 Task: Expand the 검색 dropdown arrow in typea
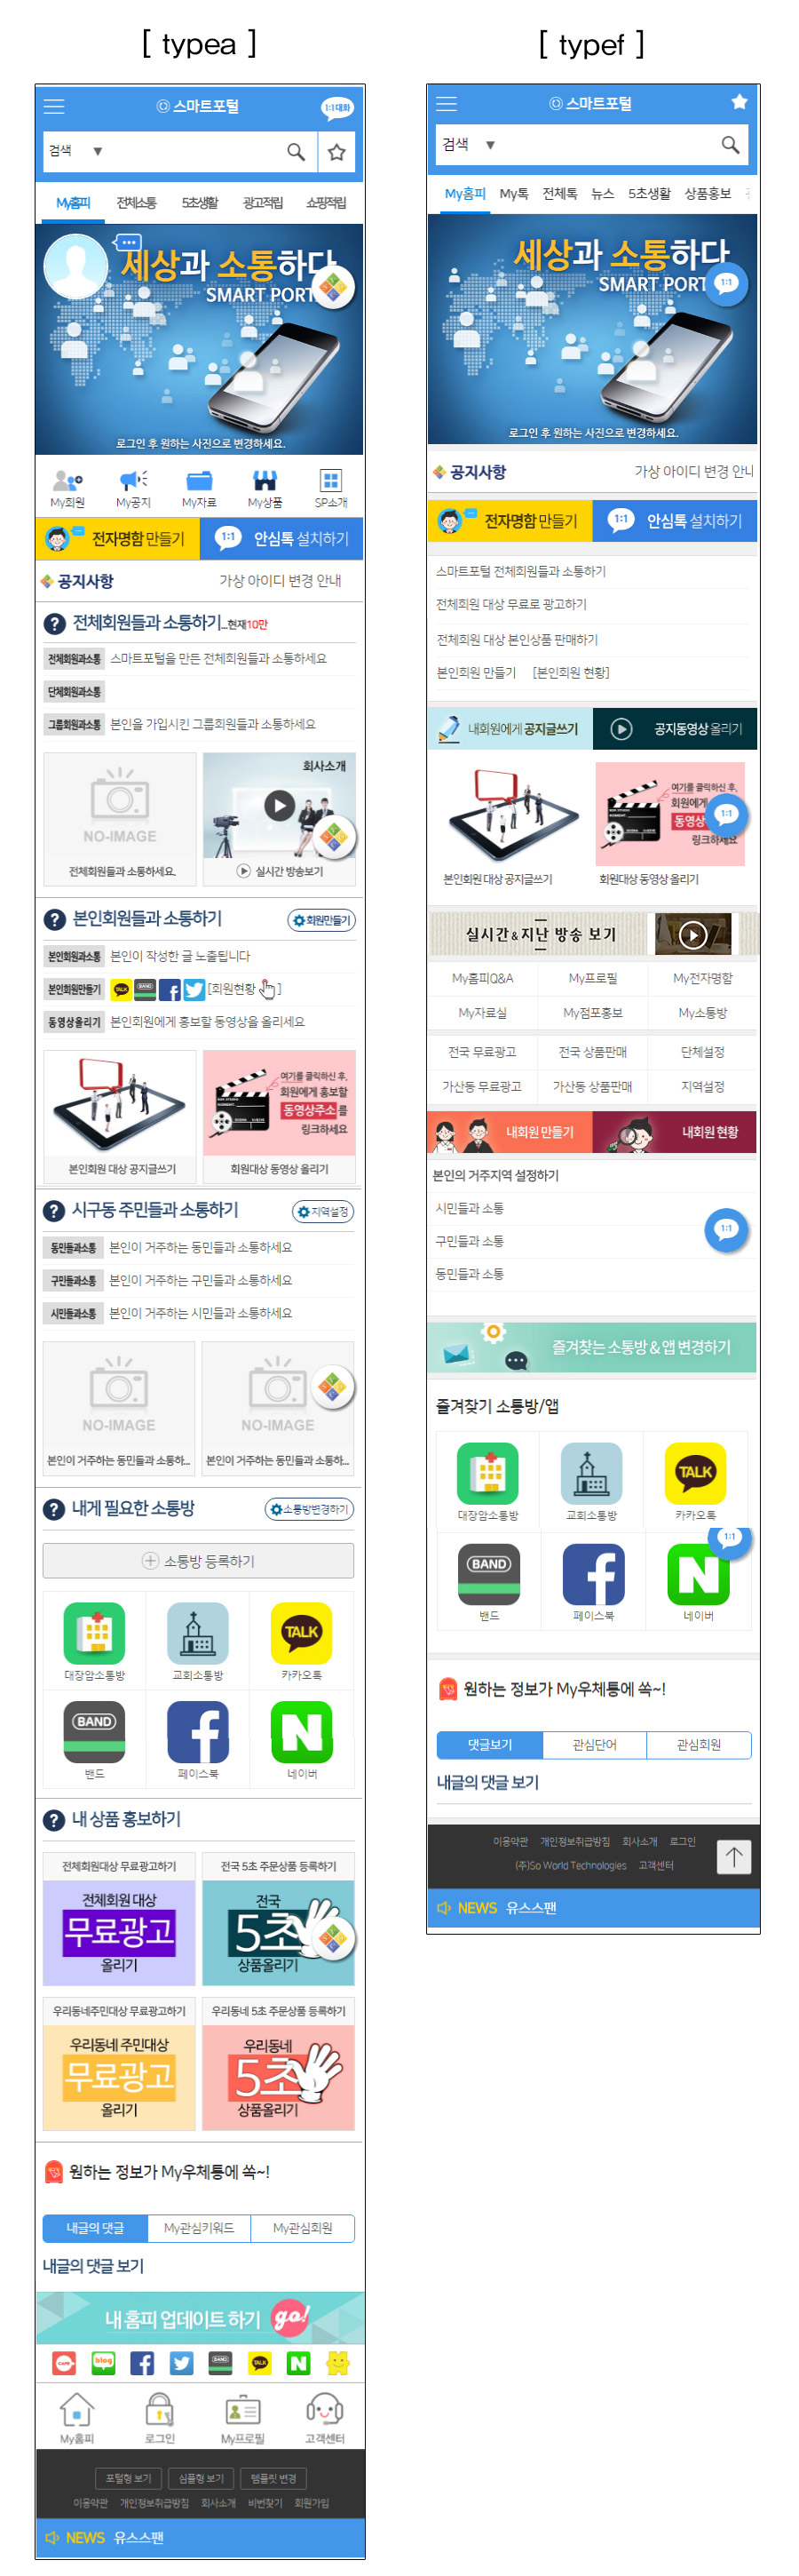[x=98, y=151]
